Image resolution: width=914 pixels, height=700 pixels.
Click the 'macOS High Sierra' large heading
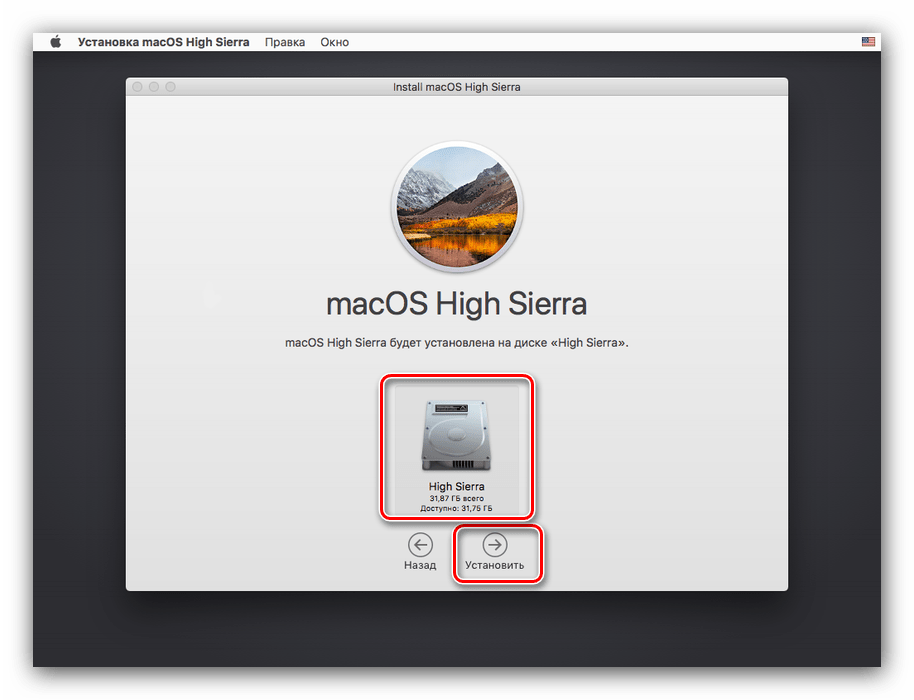click(456, 304)
